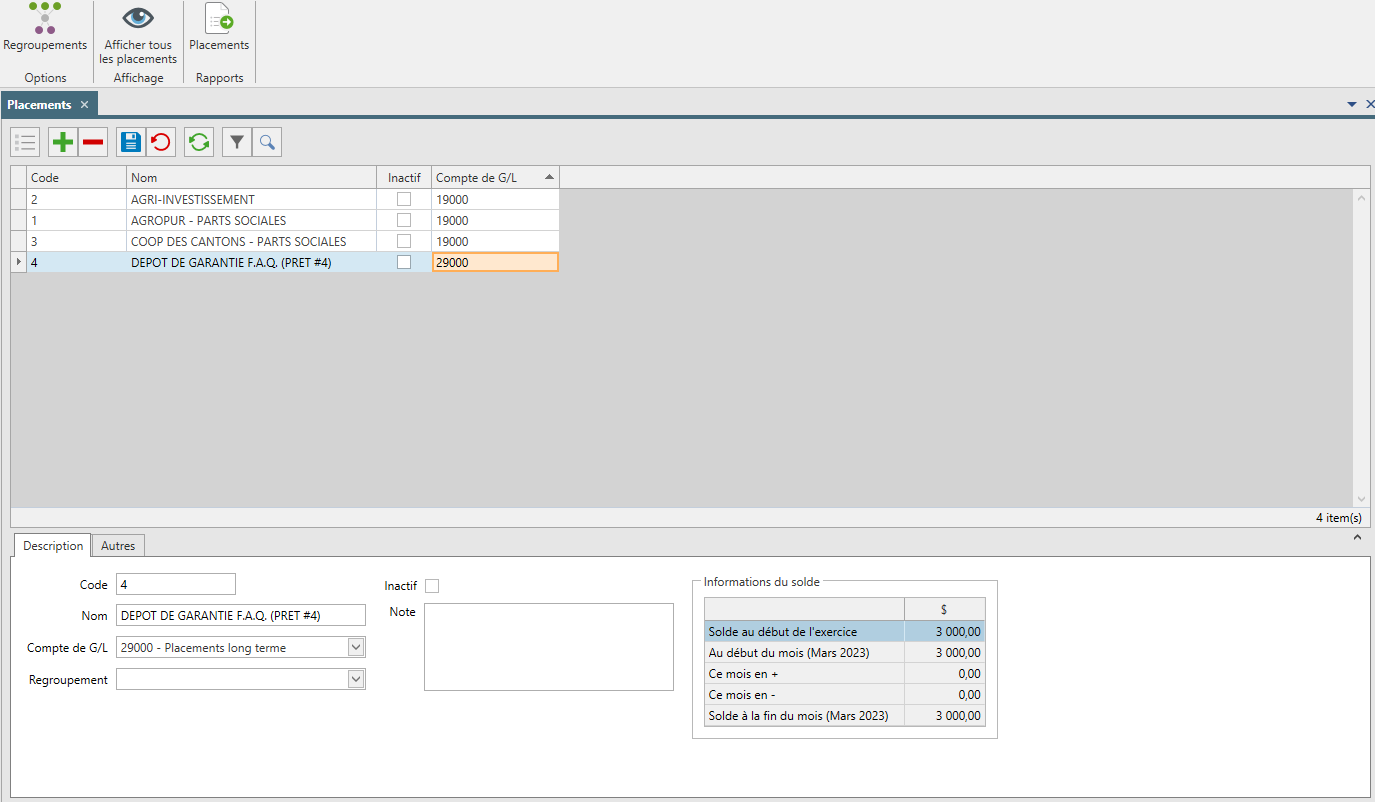
Task: Toggle Inactif checkbox for DEPOT DE GARANTIE row
Action: [x=404, y=262]
